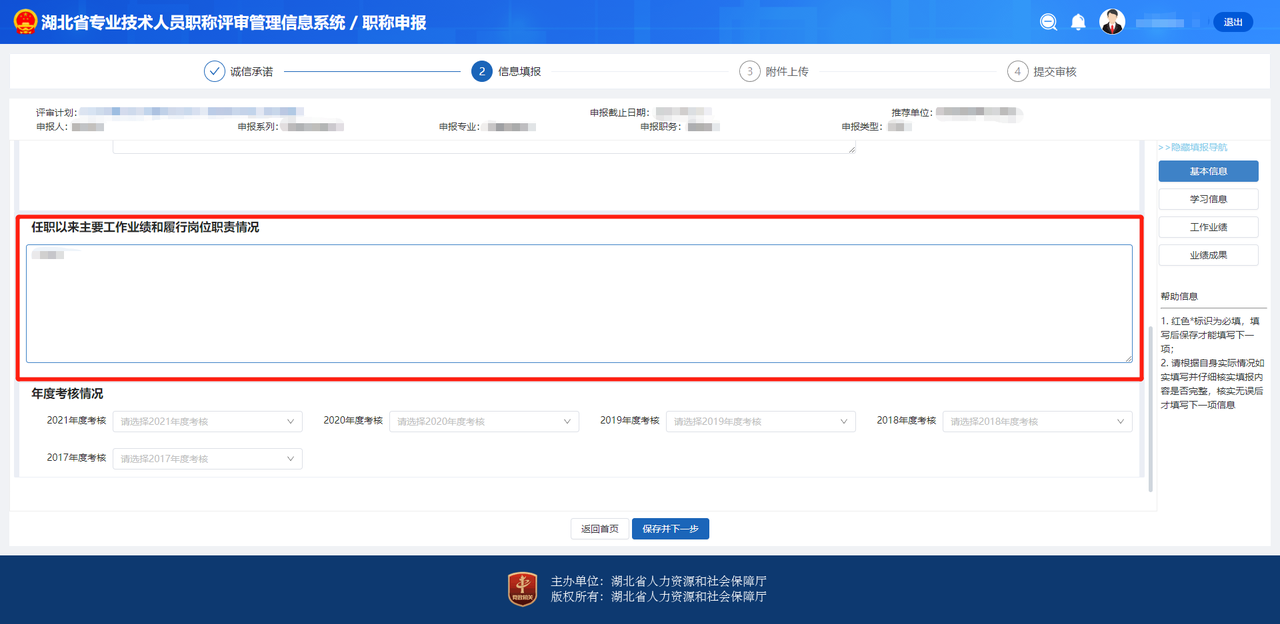This screenshot has height=624, width=1280.
Task: Switch to the 学习信息 section
Action: [1208, 198]
